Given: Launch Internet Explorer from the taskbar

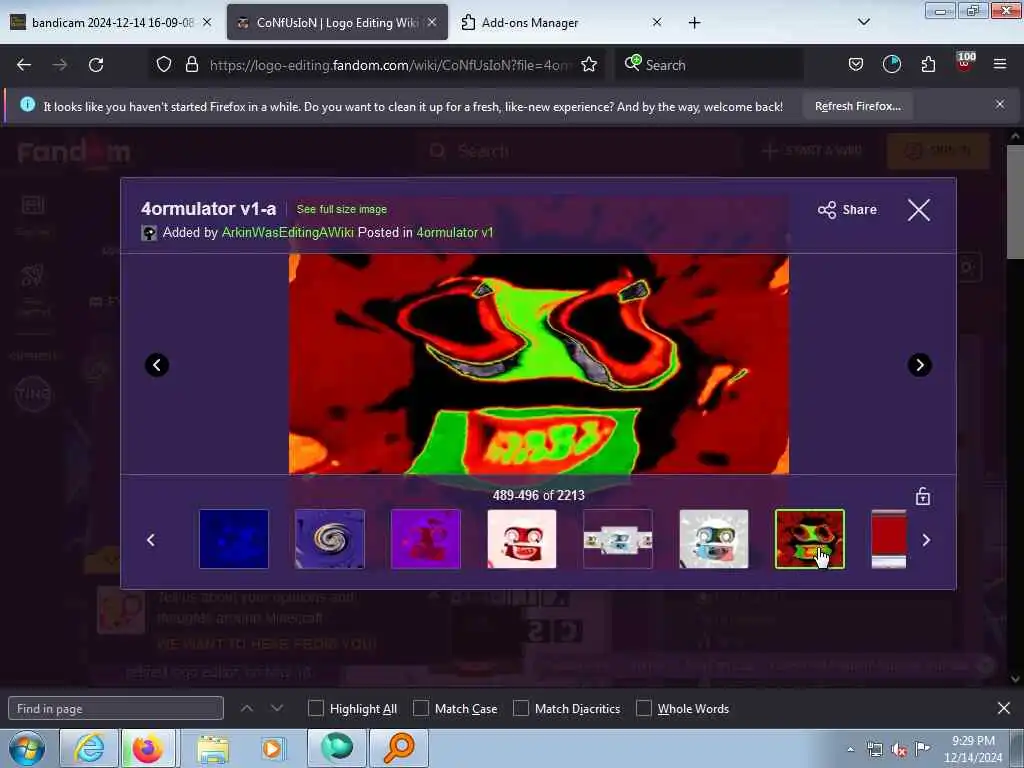Looking at the screenshot, I should click(89, 748).
